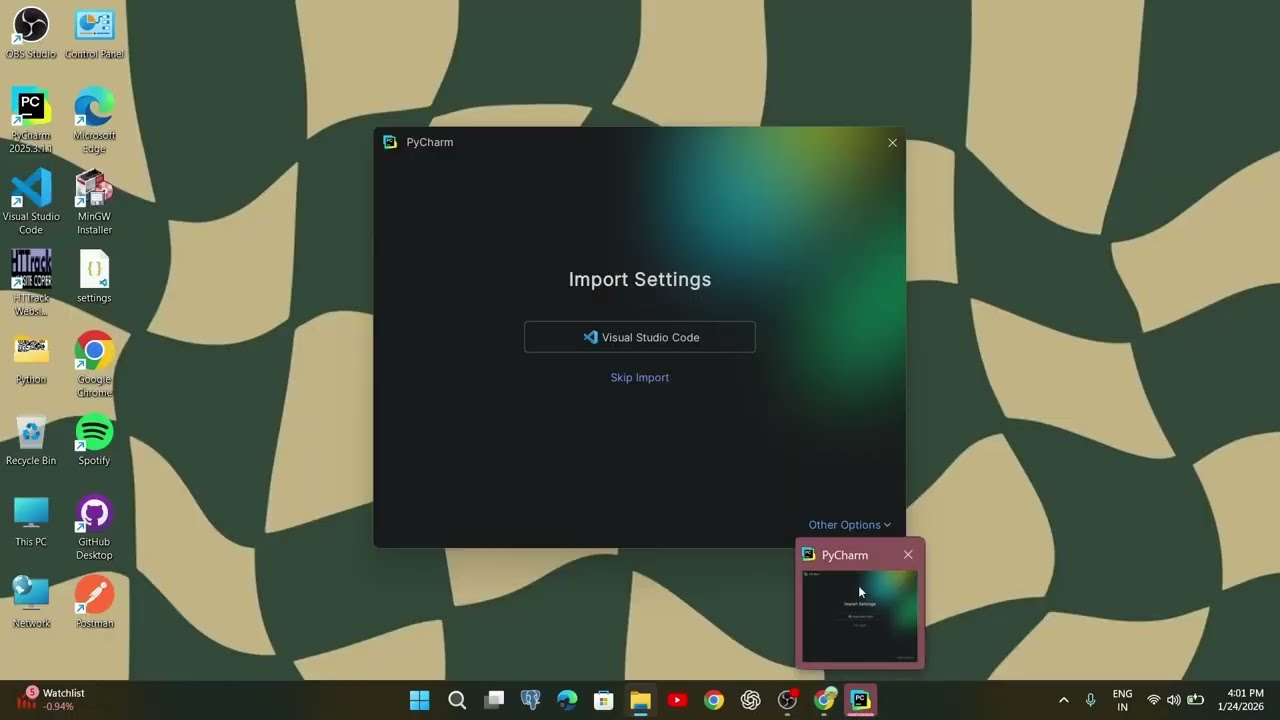Click the PyCharm logo in dialog title bar
Image resolution: width=1280 pixels, height=720 pixels.
click(x=390, y=142)
